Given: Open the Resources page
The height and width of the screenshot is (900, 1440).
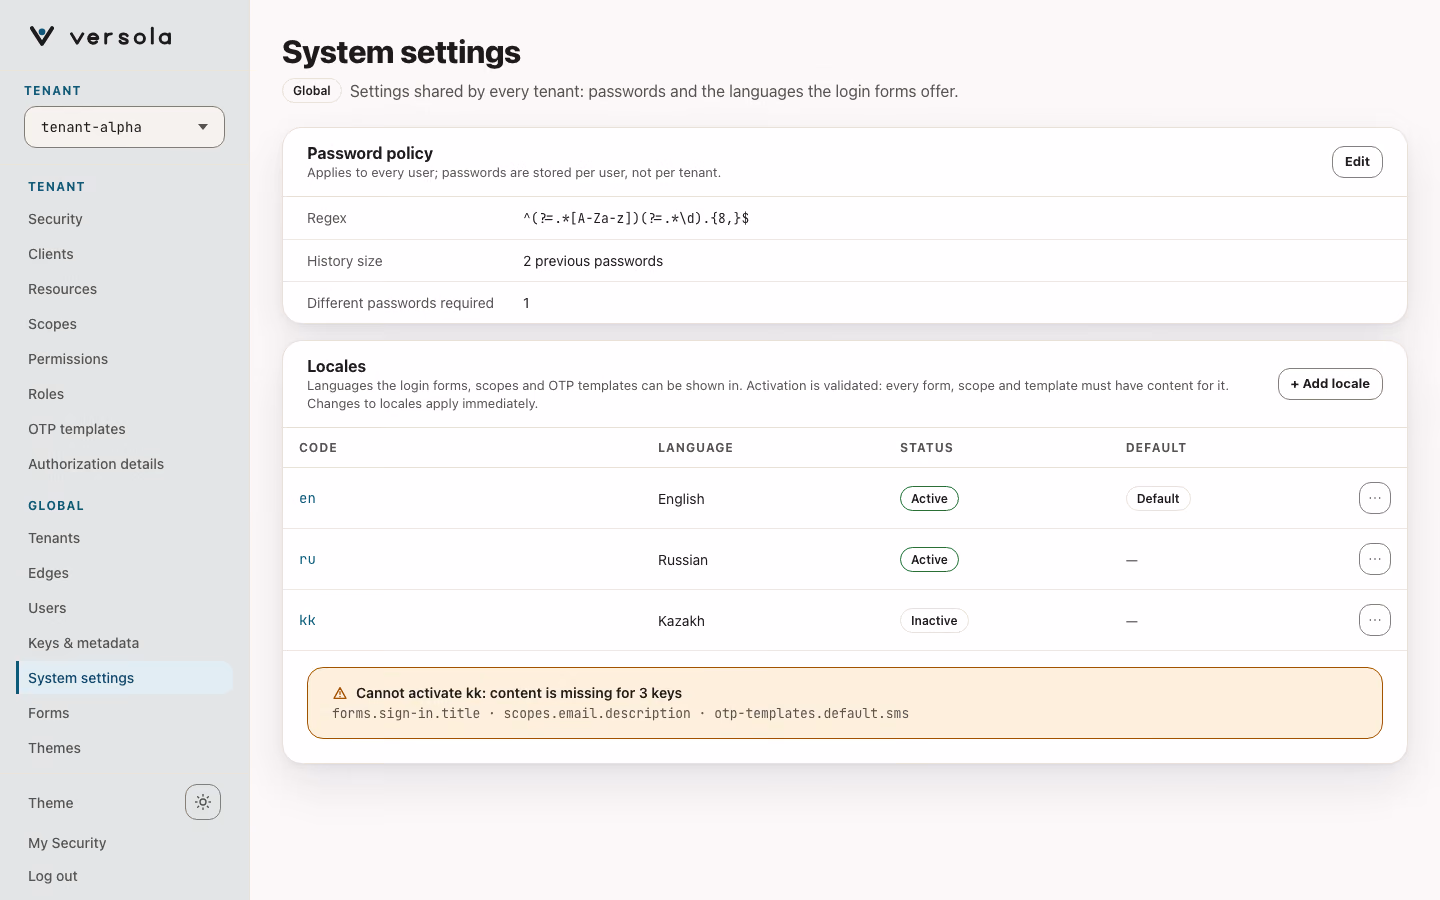Looking at the screenshot, I should click(x=62, y=289).
